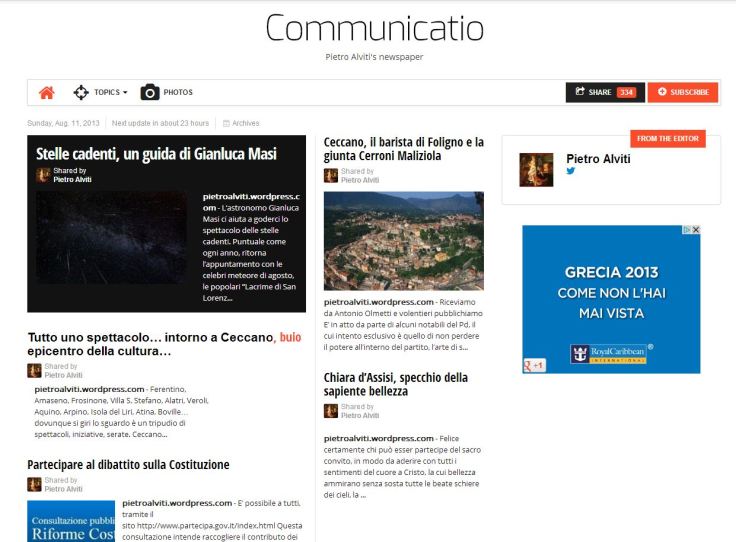The width and height of the screenshot is (736, 542).
Task: Click the Google +1 button on ad
Action: [x=535, y=366]
